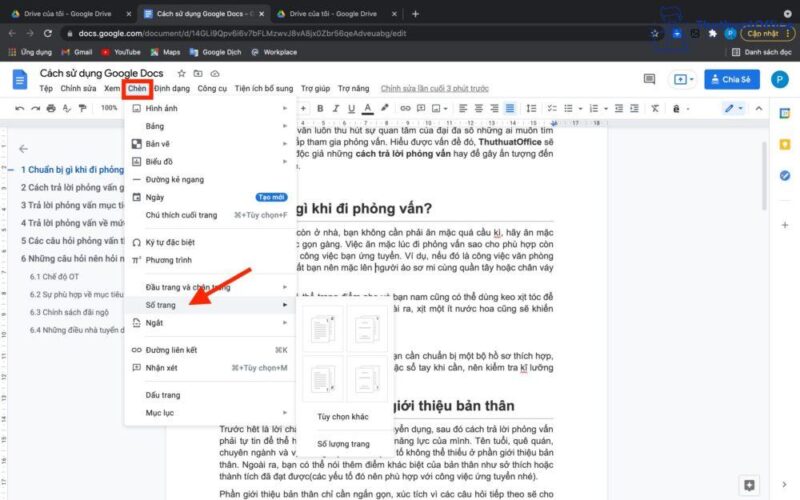Open the Google Keep side panel icon
The height and width of the screenshot is (500, 800).
pos(785,145)
